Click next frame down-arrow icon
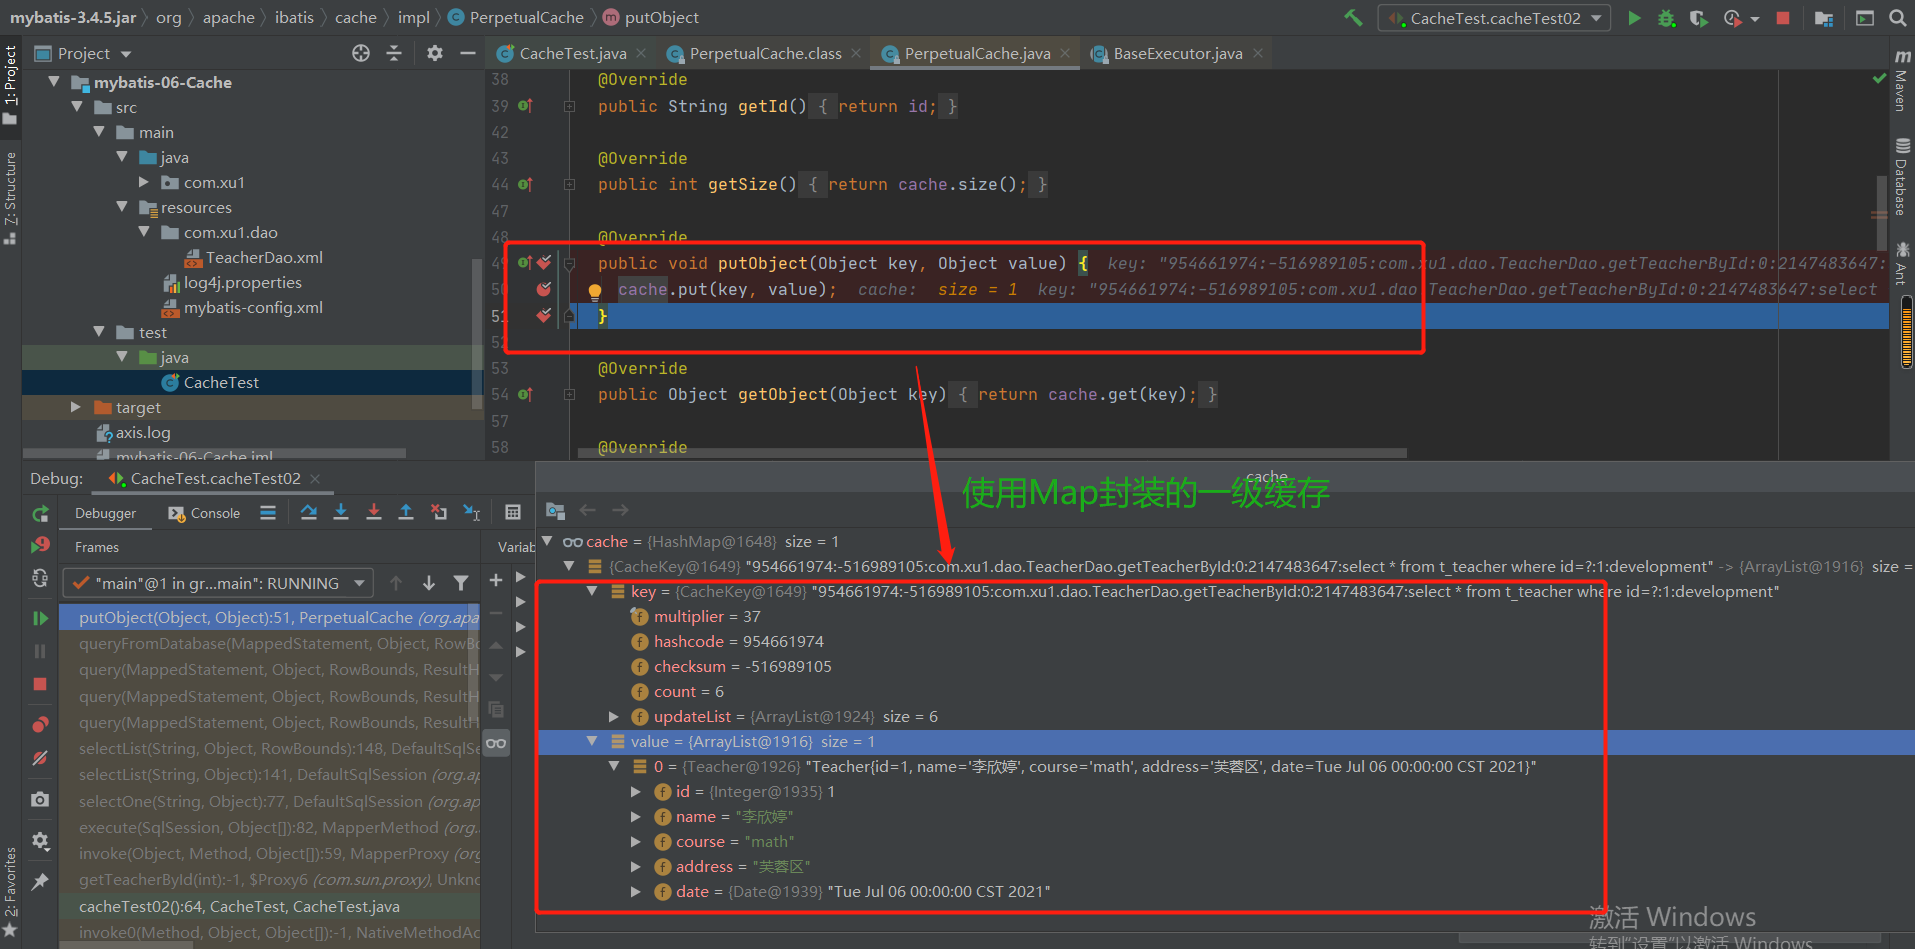The image size is (1915, 949). [429, 583]
